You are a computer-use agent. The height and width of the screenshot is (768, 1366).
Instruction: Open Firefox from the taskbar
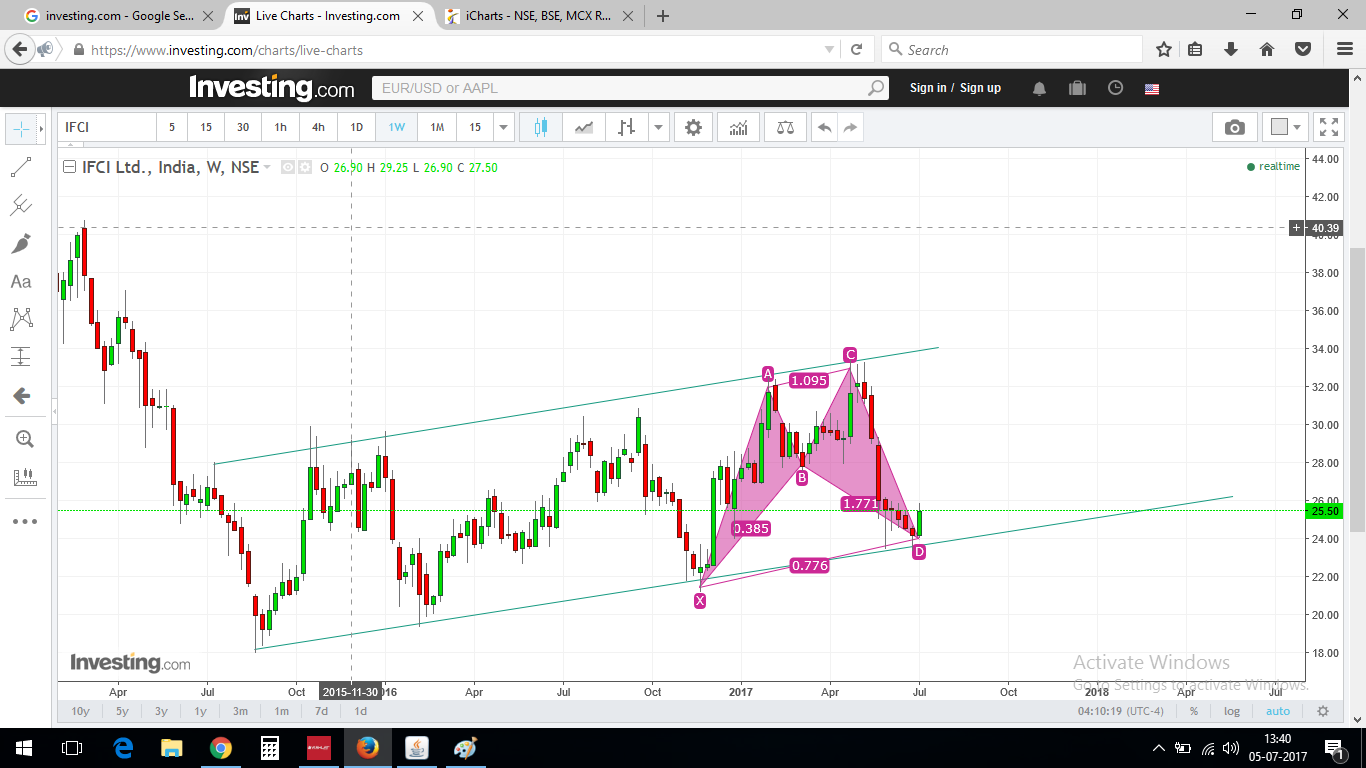tap(368, 748)
